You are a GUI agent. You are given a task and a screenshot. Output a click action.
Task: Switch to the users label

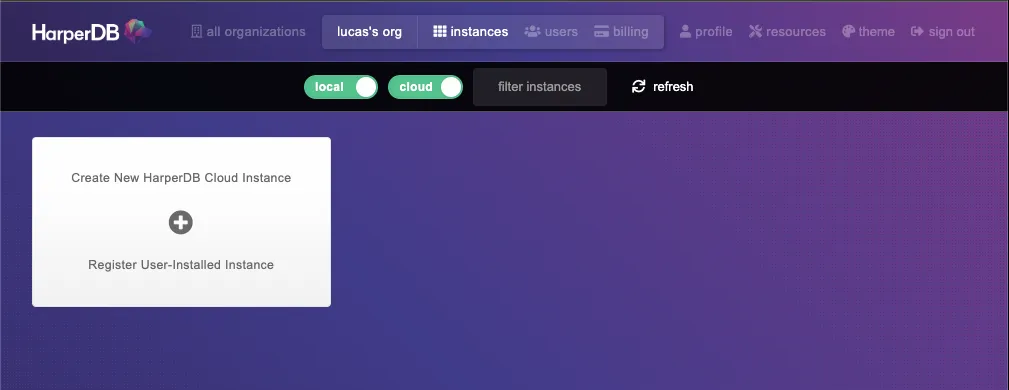[561, 32]
